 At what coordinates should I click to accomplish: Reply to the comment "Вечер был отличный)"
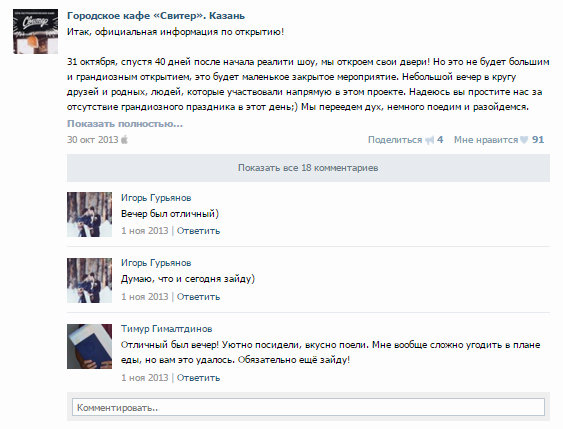tap(198, 231)
